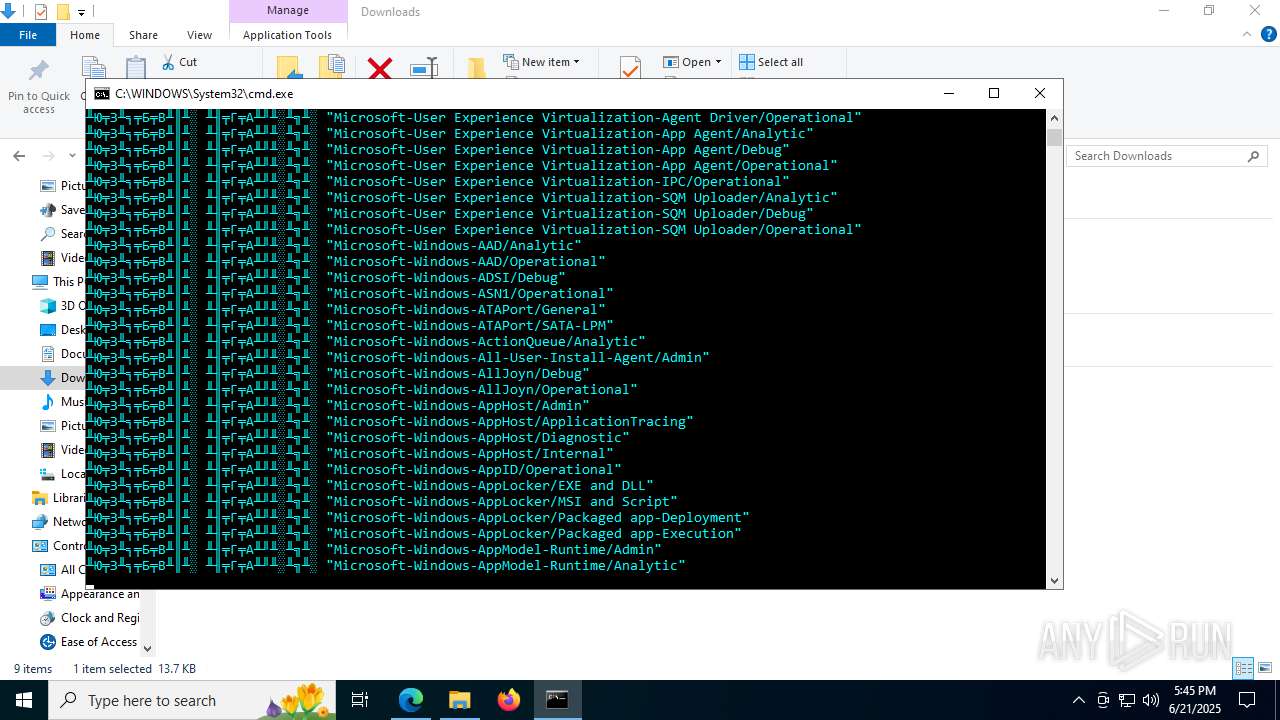Click the Manage contextual tab header
Screen dimensions: 1280x720
(288, 11)
